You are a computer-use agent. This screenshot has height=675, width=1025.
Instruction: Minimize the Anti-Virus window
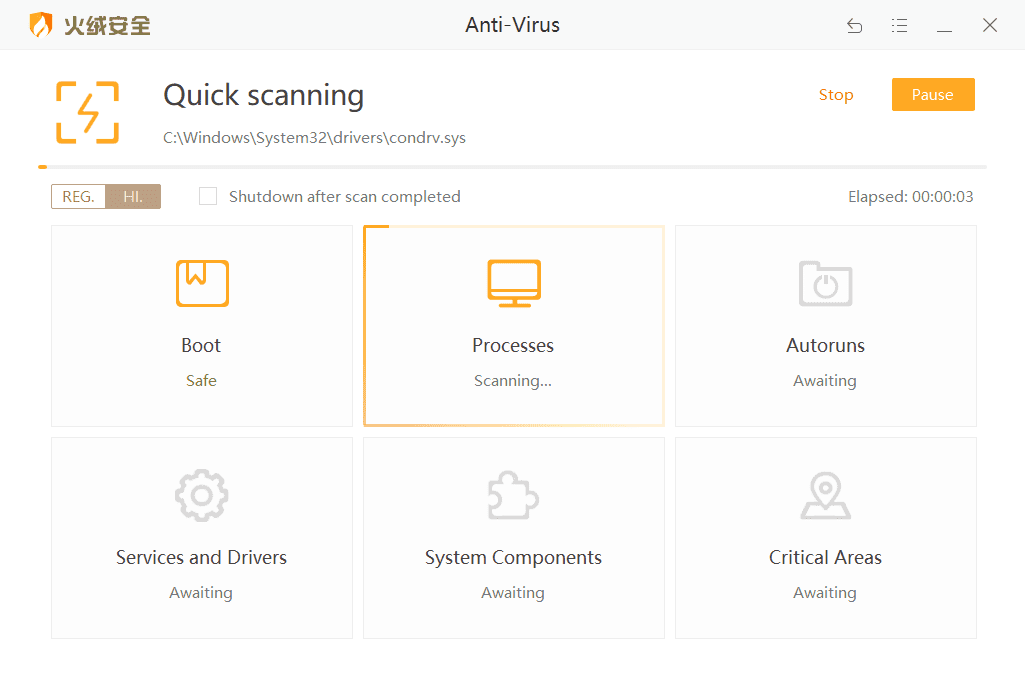coord(944,26)
